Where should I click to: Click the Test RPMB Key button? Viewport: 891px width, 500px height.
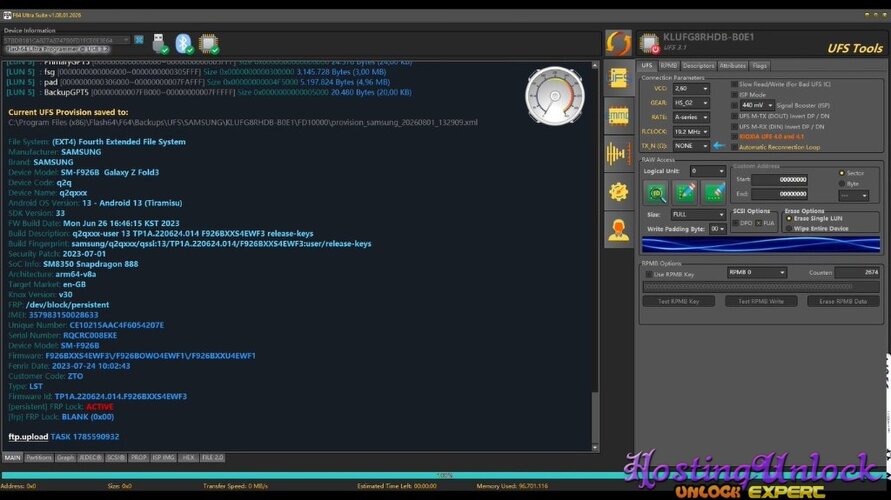click(678, 301)
